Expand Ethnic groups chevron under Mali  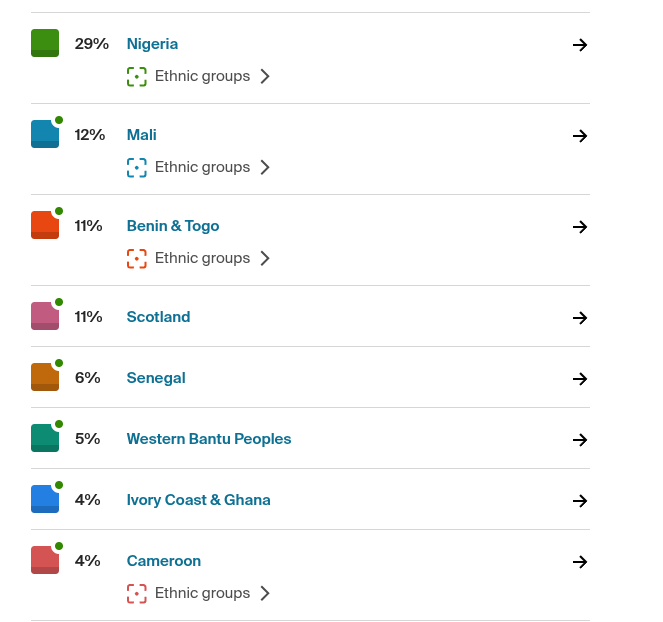[265, 167]
